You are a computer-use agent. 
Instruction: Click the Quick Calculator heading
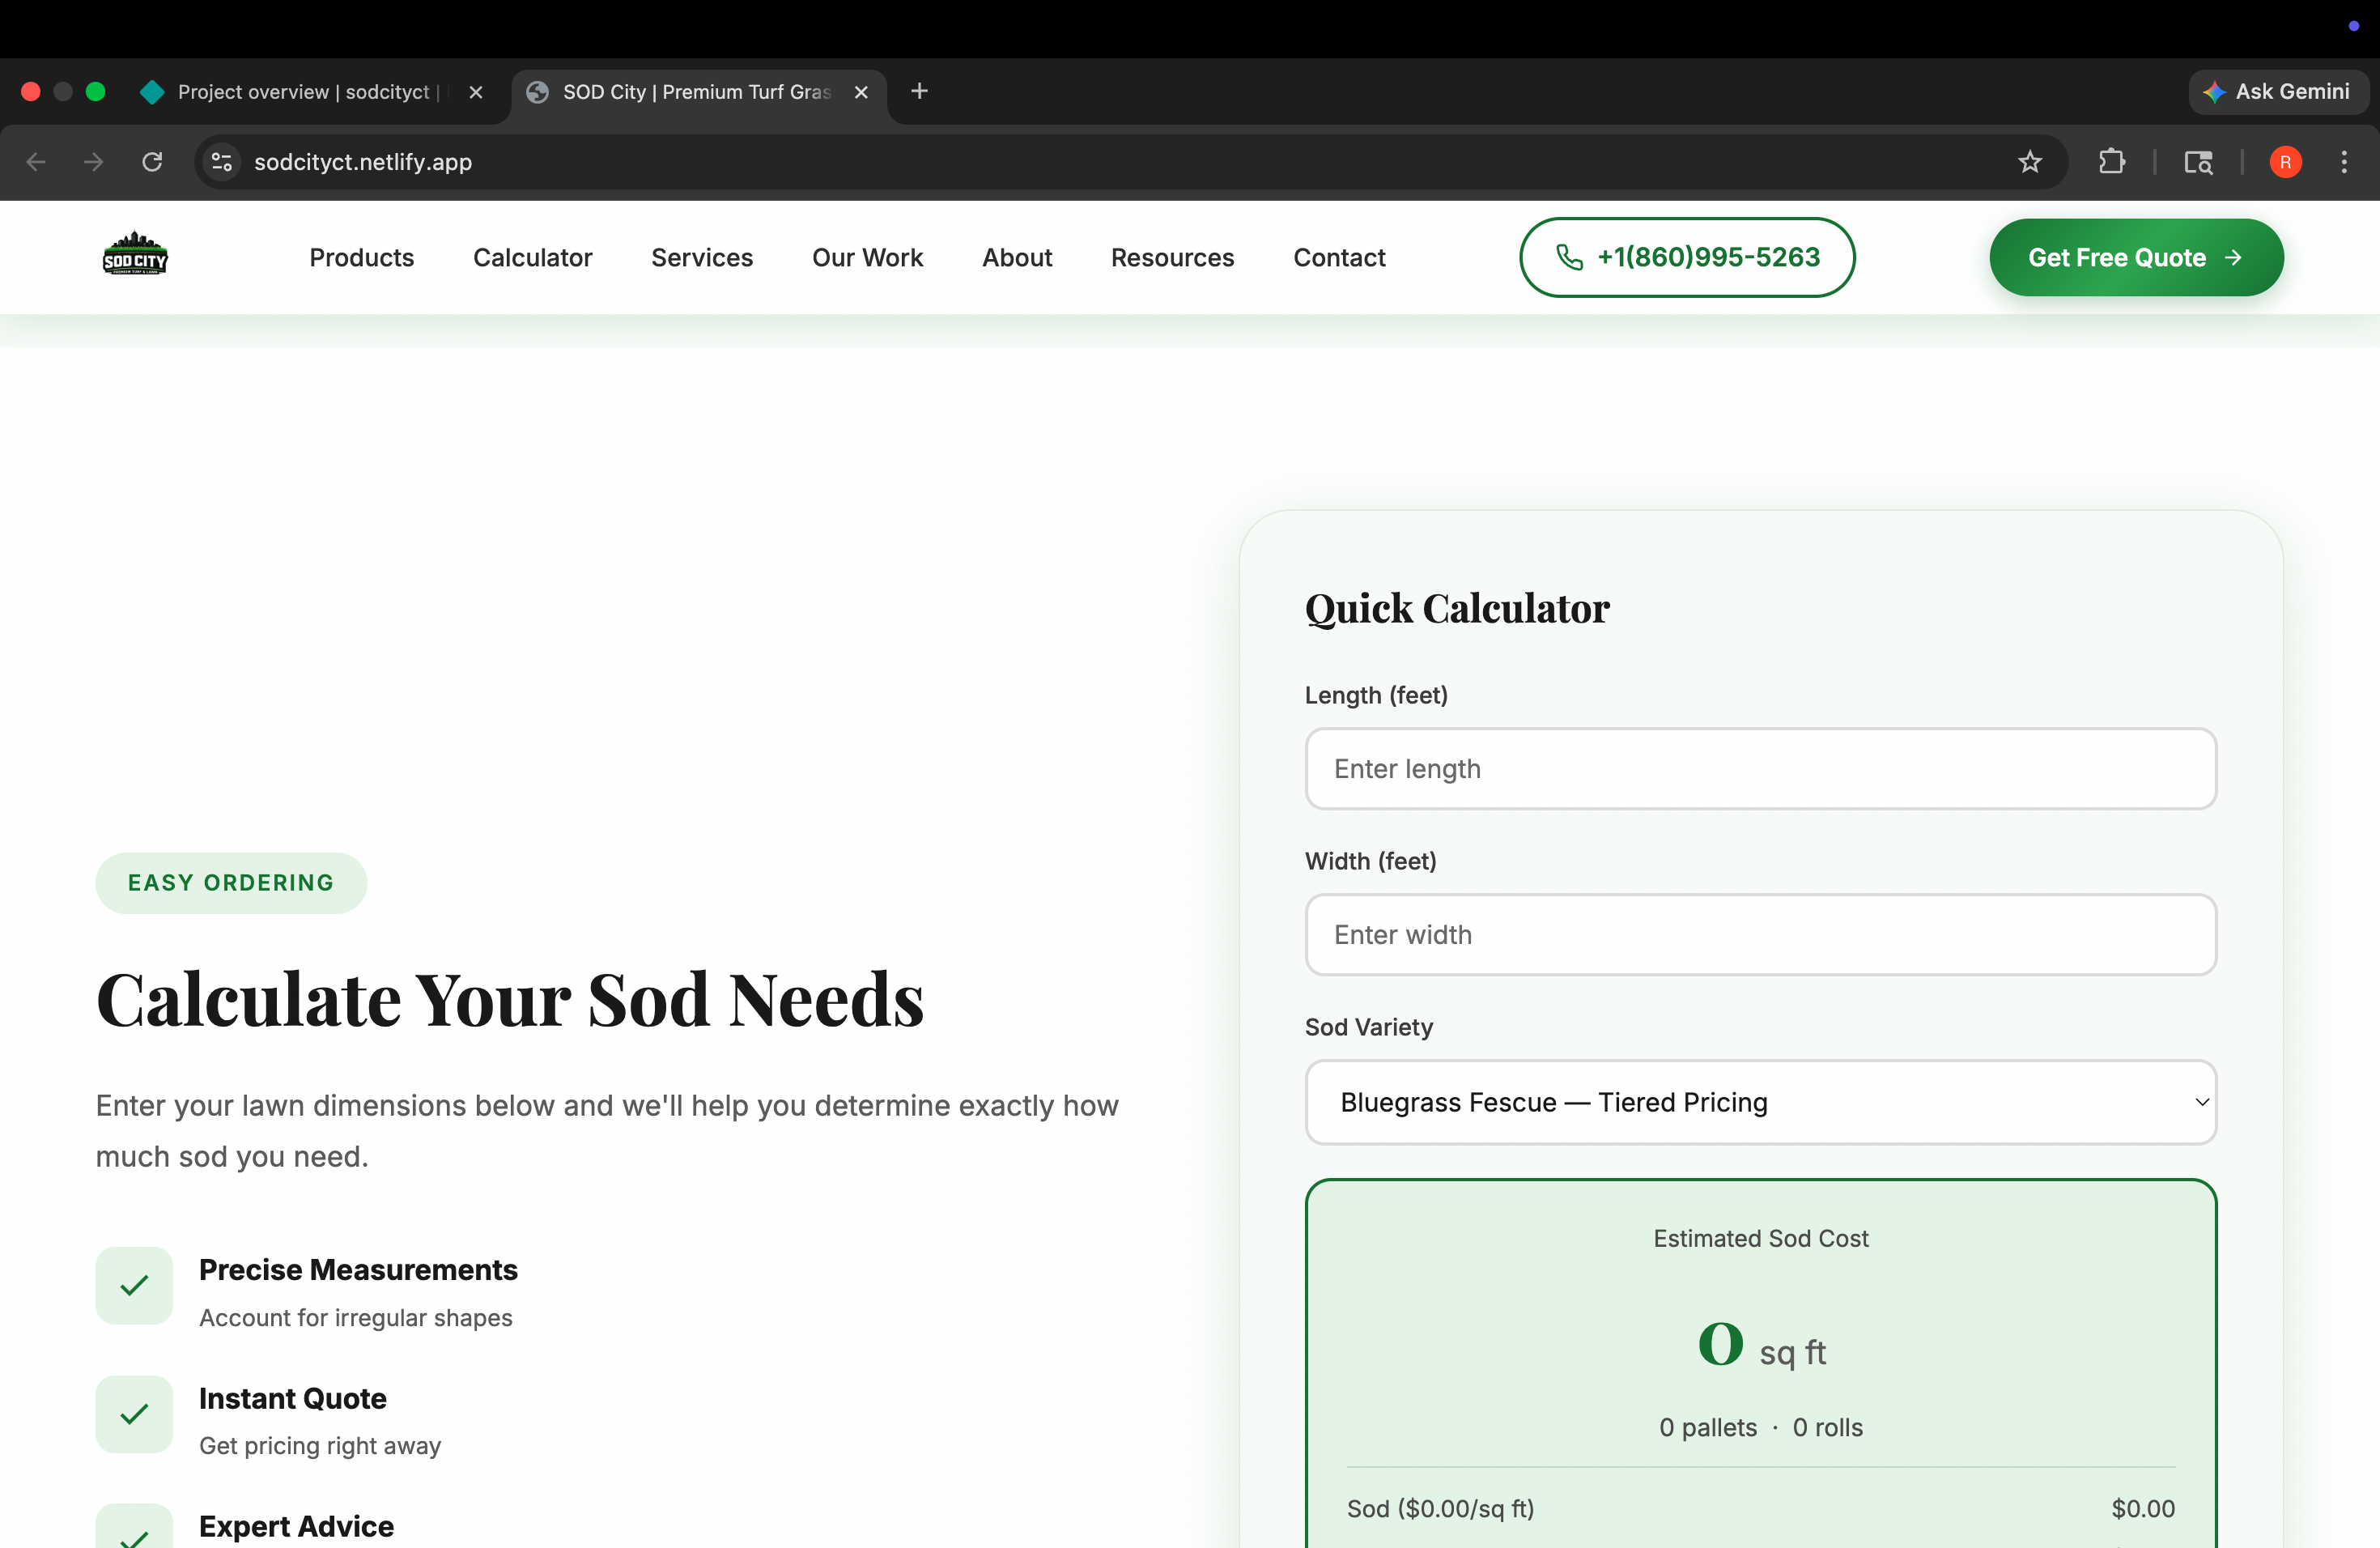click(1457, 608)
